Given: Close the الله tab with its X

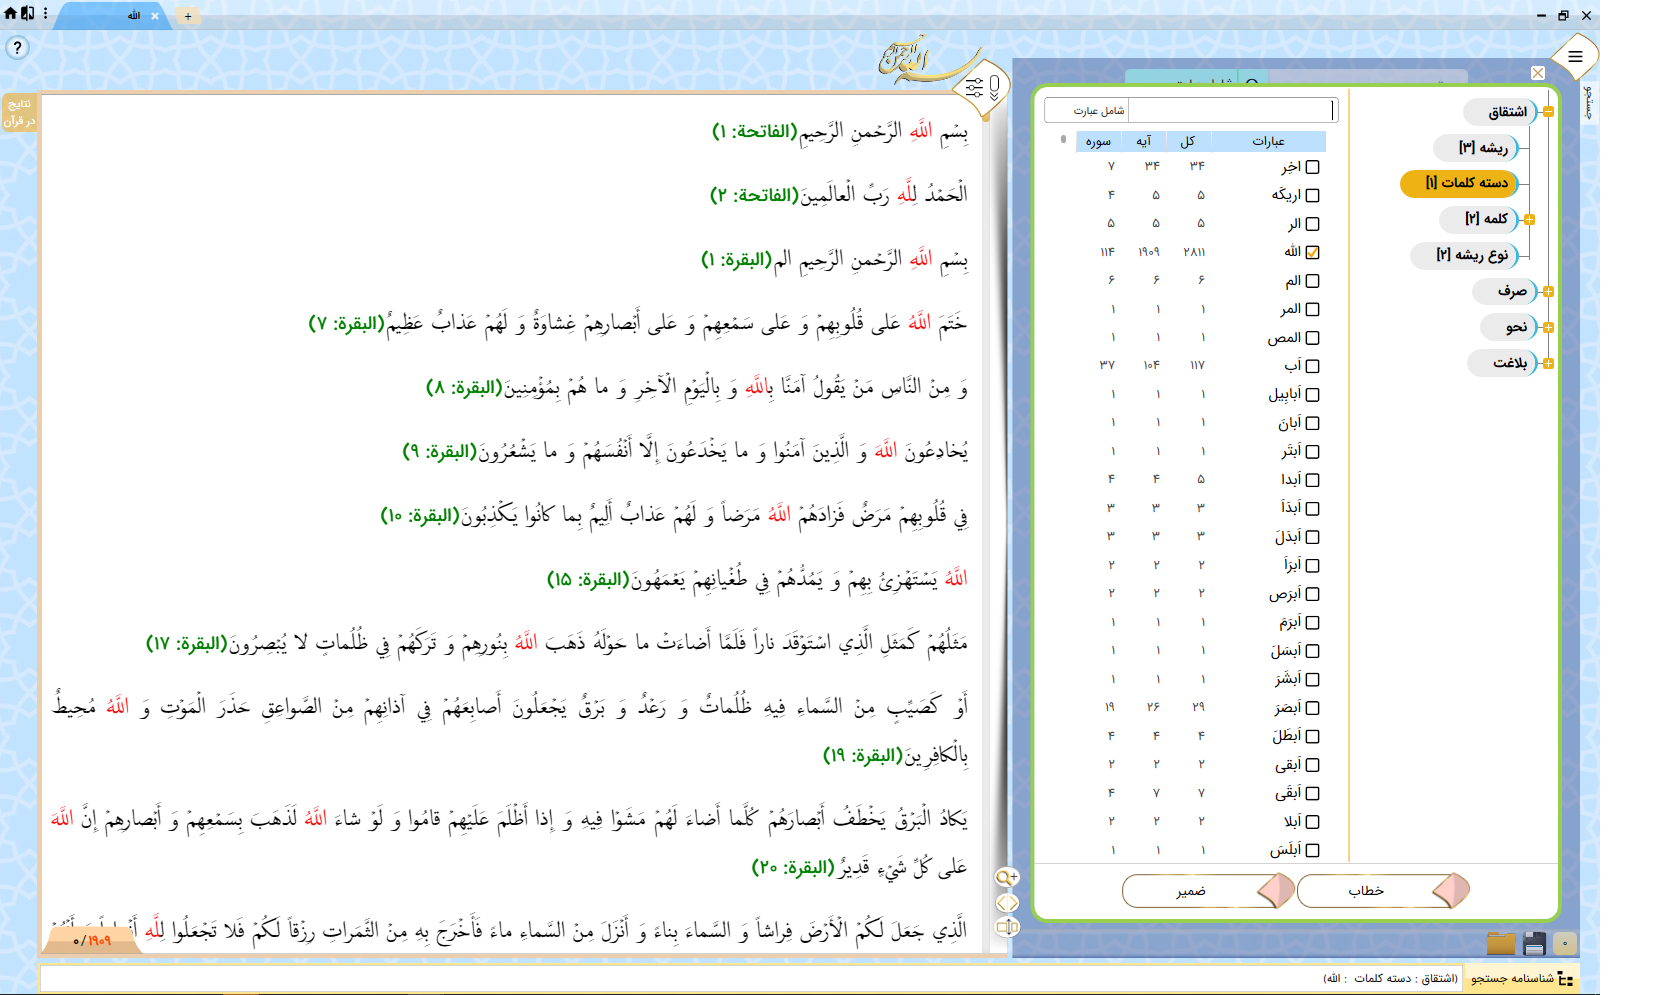Looking at the screenshot, I should pos(155,16).
